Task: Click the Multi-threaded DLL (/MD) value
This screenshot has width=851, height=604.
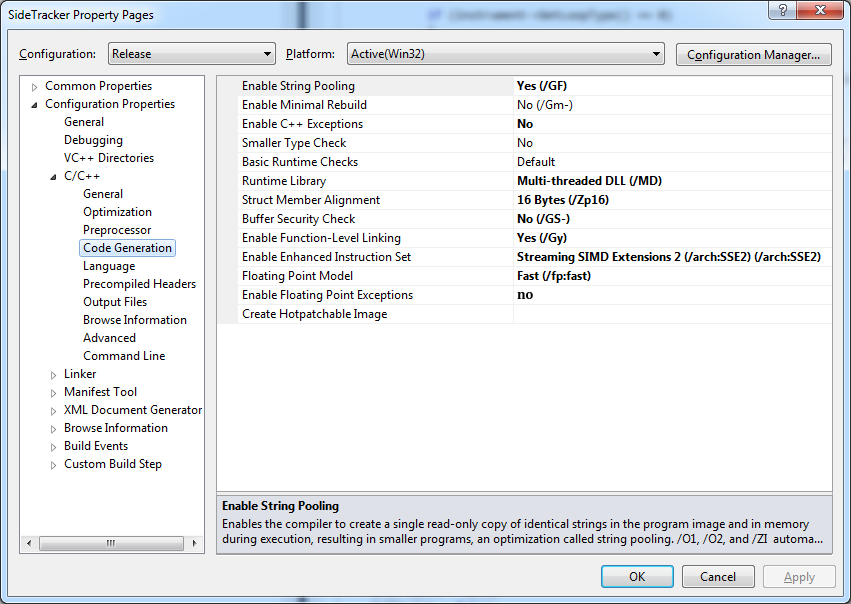Action: pos(589,181)
